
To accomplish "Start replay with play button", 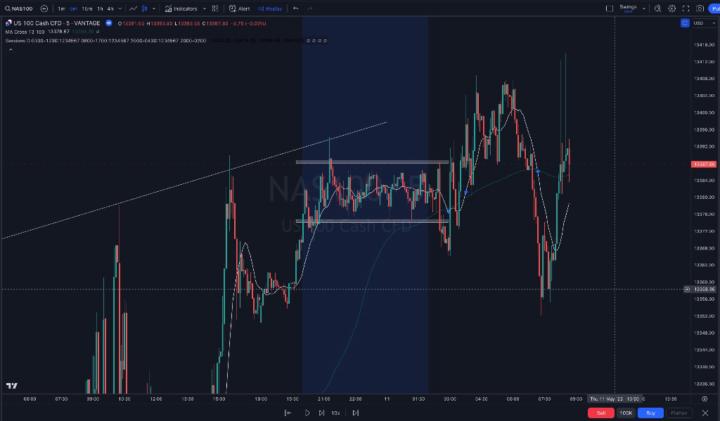I will (307, 413).
